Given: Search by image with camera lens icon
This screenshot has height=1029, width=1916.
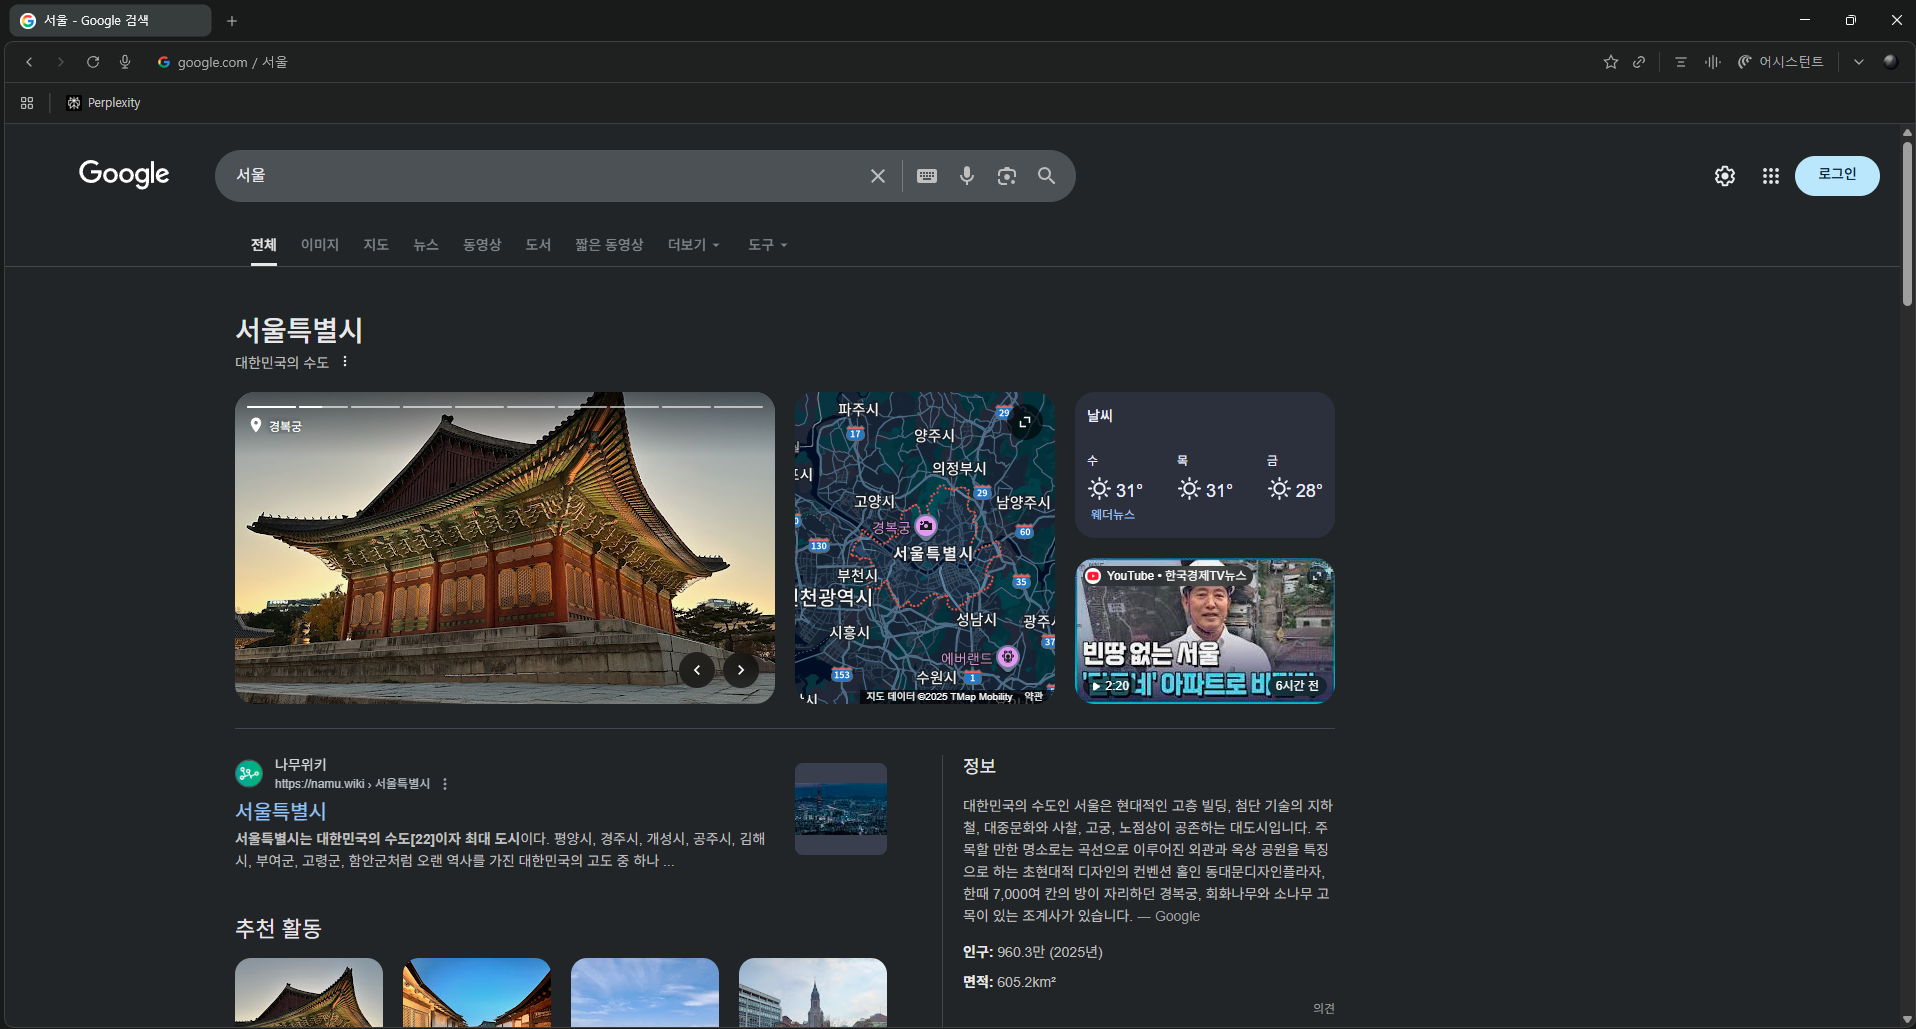Looking at the screenshot, I should tap(1007, 176).
